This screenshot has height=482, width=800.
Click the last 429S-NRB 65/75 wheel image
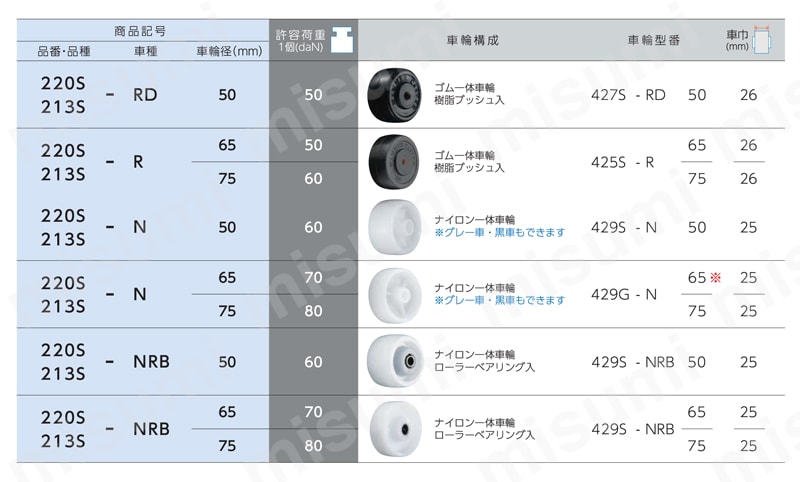(395, 428)
